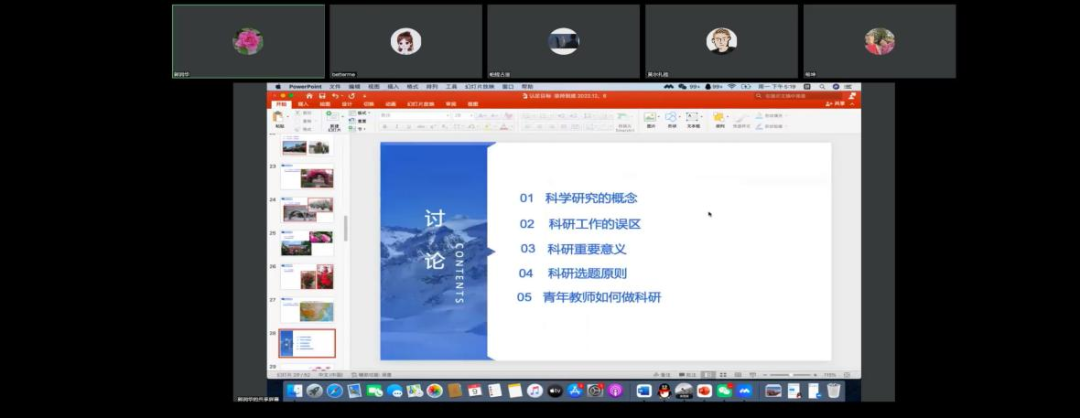Click the '青年教师如何做科研' text on slide
Image resolution: width=1080 pixels, height=418 pixels.
[x=602, y=297]
